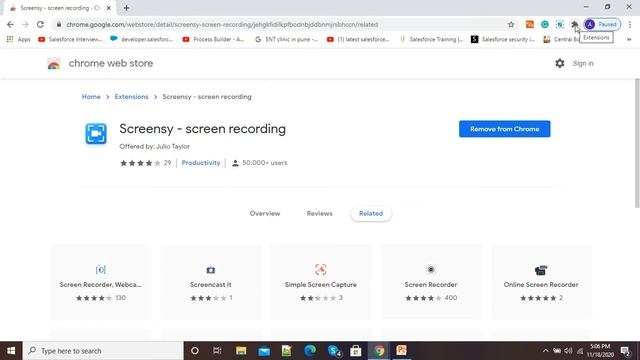640x360 pixels.
Task: Open the Screencast It extension card
Action: 211,282
